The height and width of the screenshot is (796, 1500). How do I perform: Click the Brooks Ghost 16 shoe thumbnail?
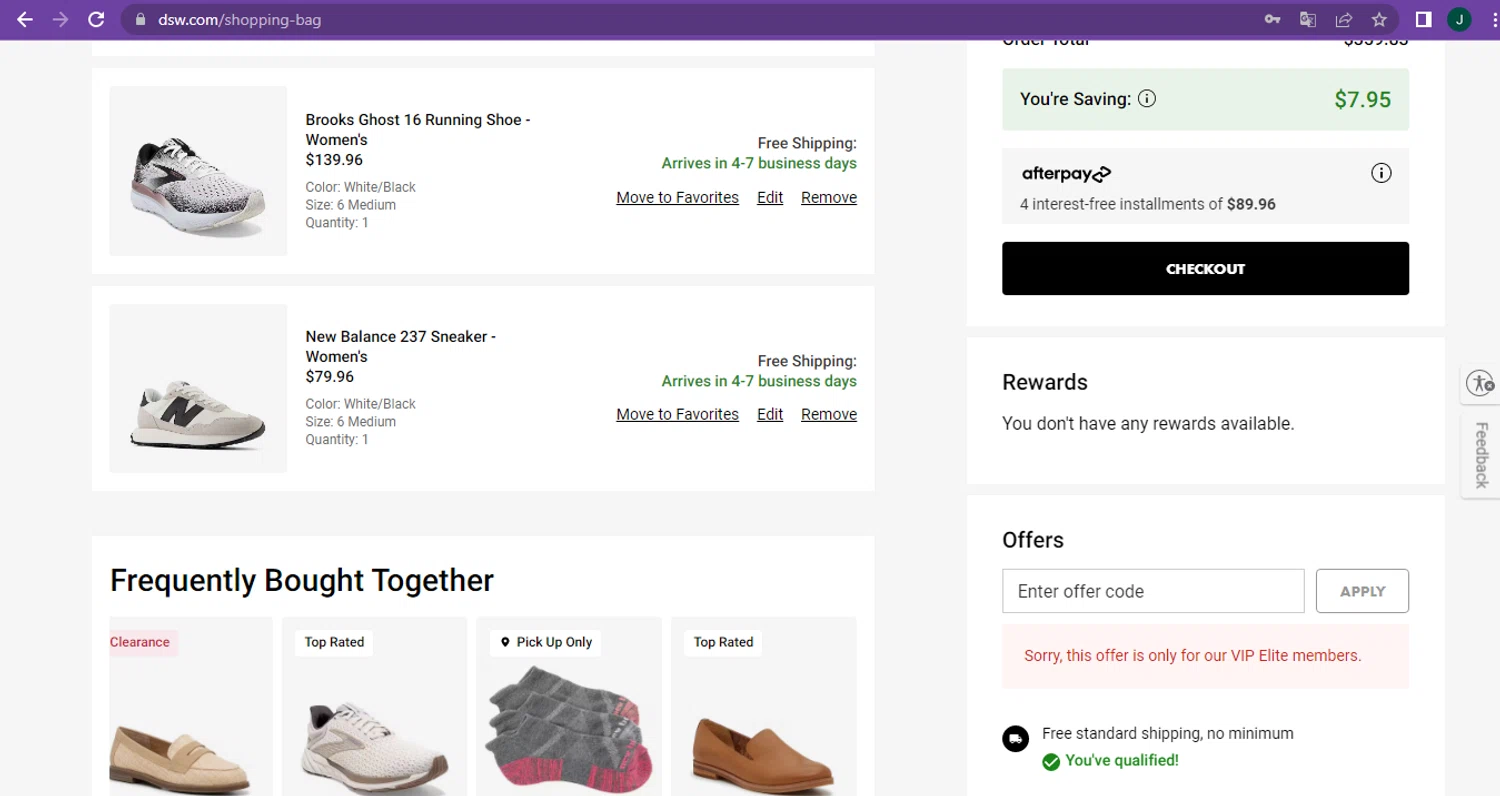tap(198, 171)
